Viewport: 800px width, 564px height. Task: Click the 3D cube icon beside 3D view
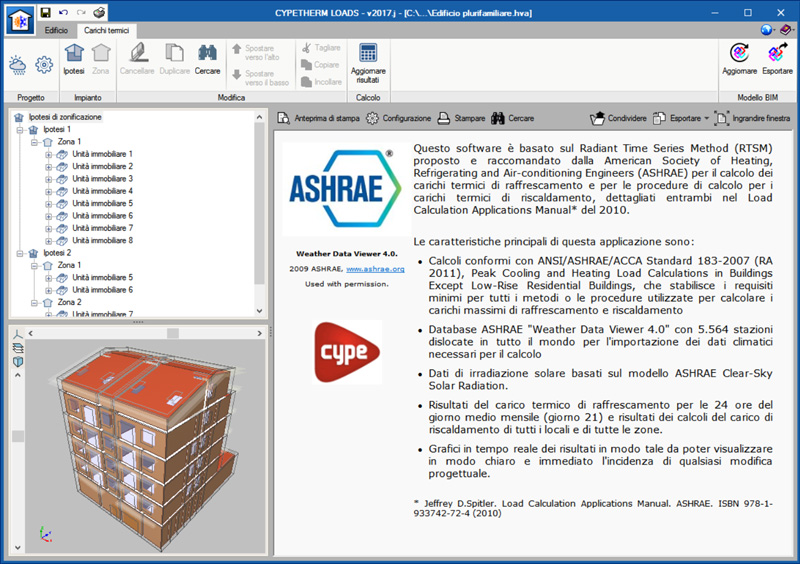click(x=18, y=362)
